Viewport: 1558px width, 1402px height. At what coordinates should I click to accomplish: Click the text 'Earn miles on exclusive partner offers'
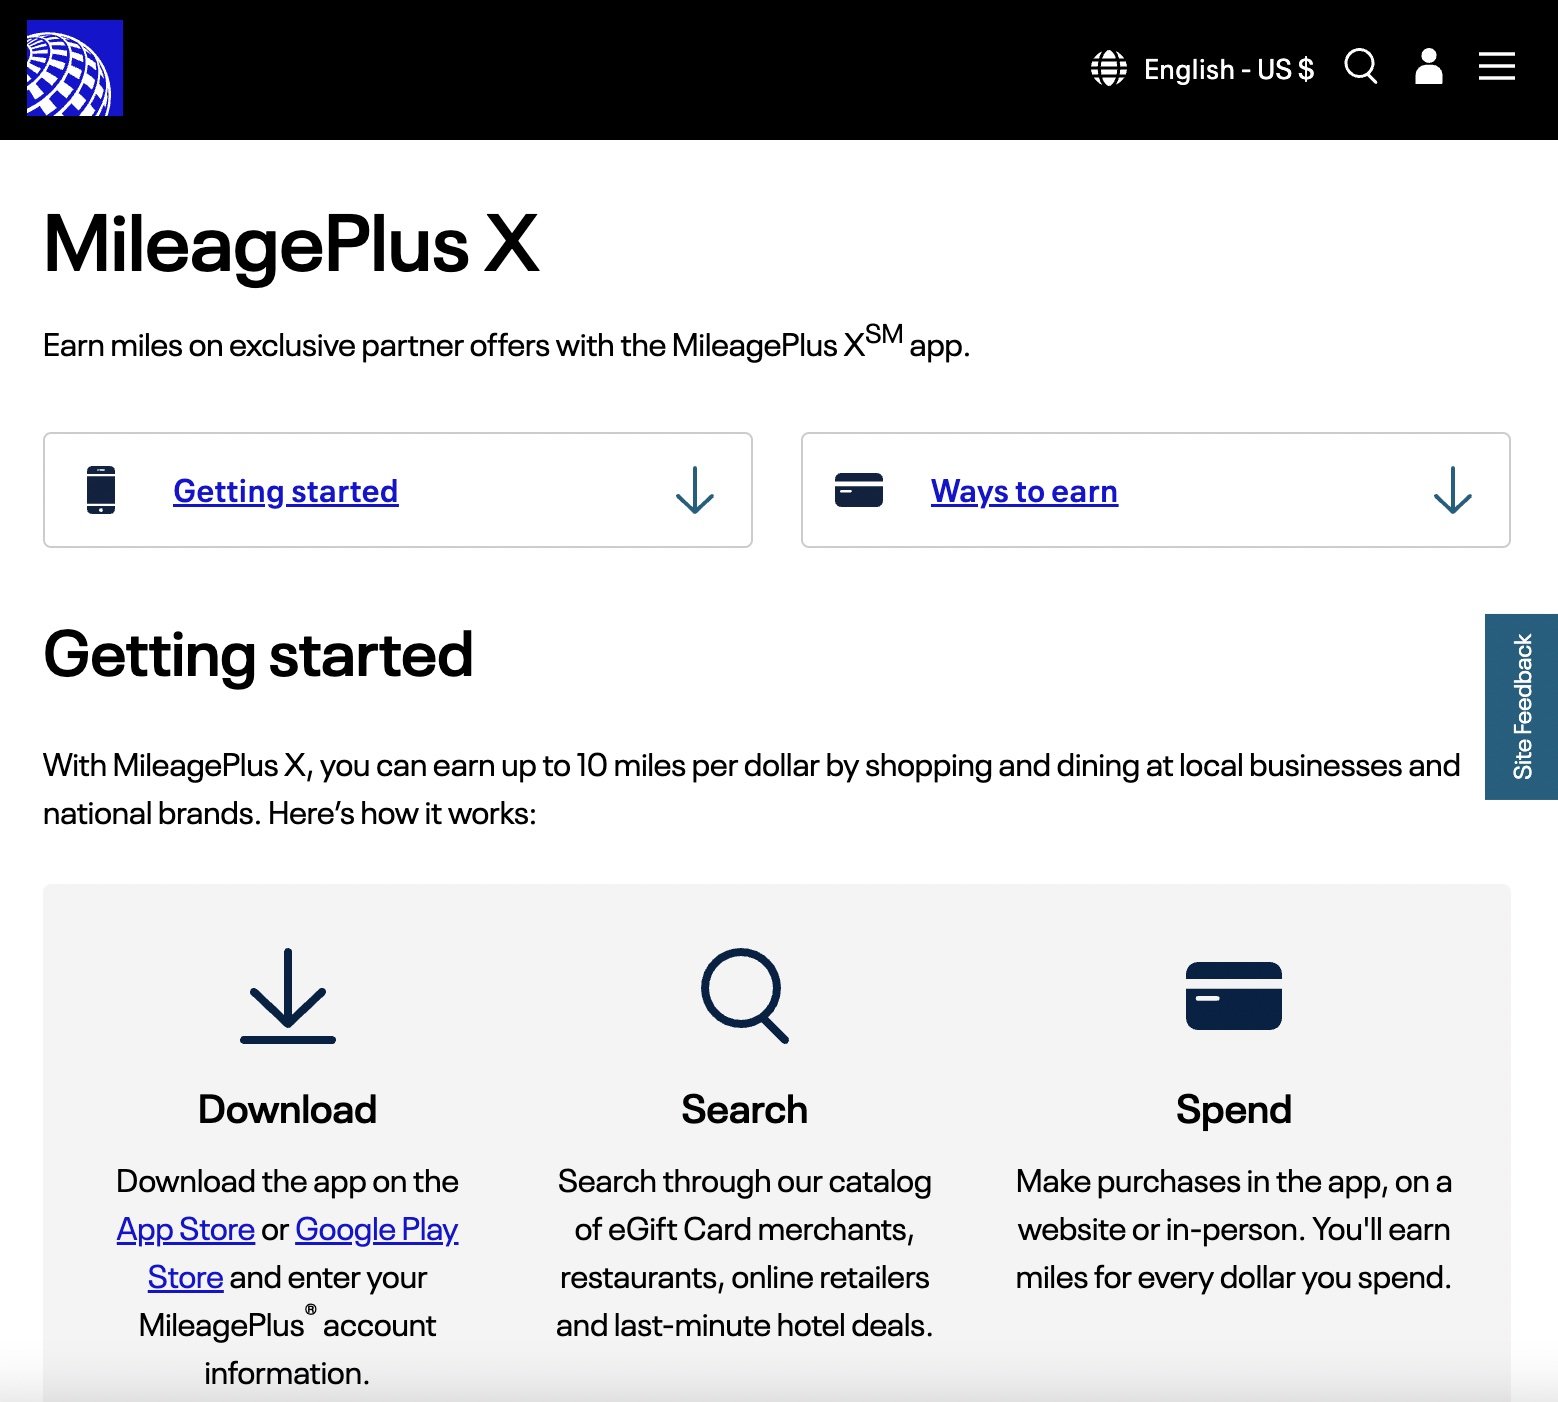(296, 346)
